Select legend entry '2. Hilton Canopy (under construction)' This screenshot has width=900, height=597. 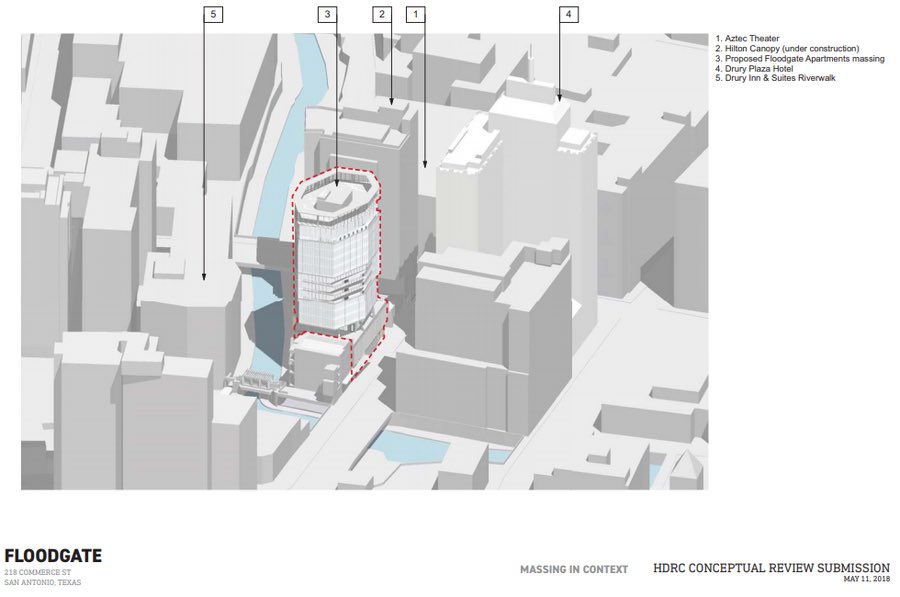pyautogui.click(x=787, y=49)
